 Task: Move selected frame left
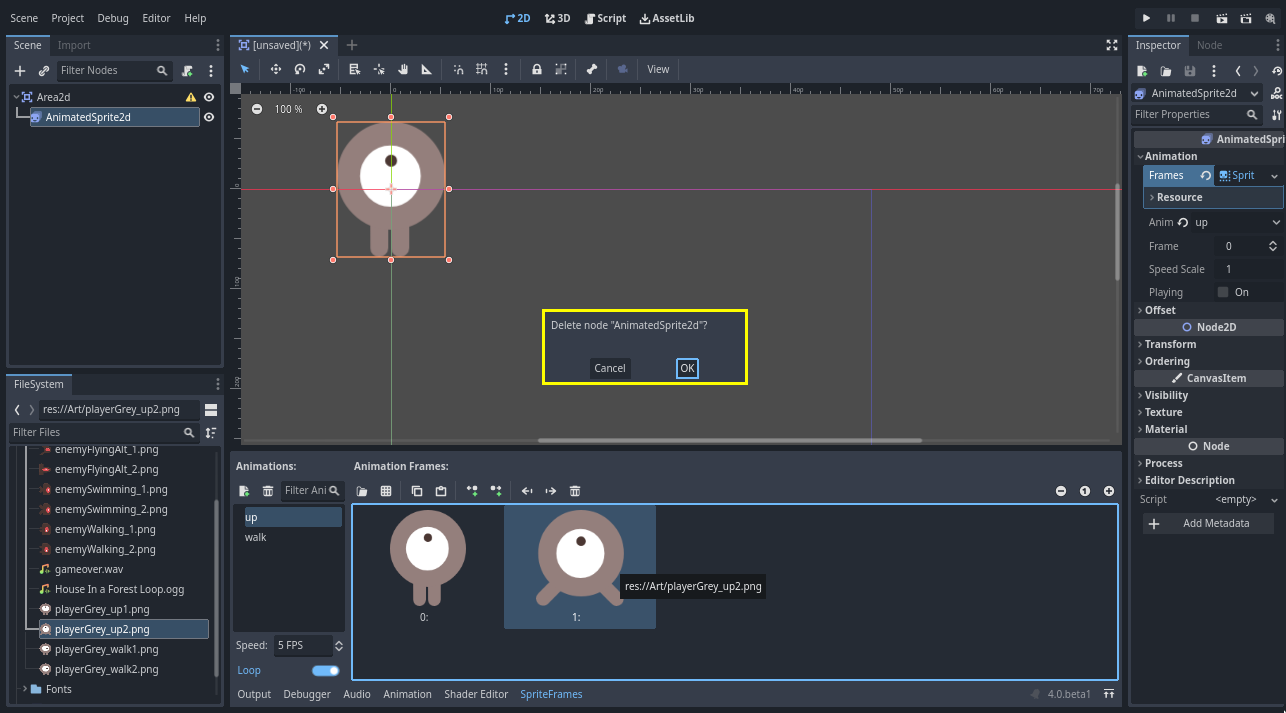[x=527, y=491]
